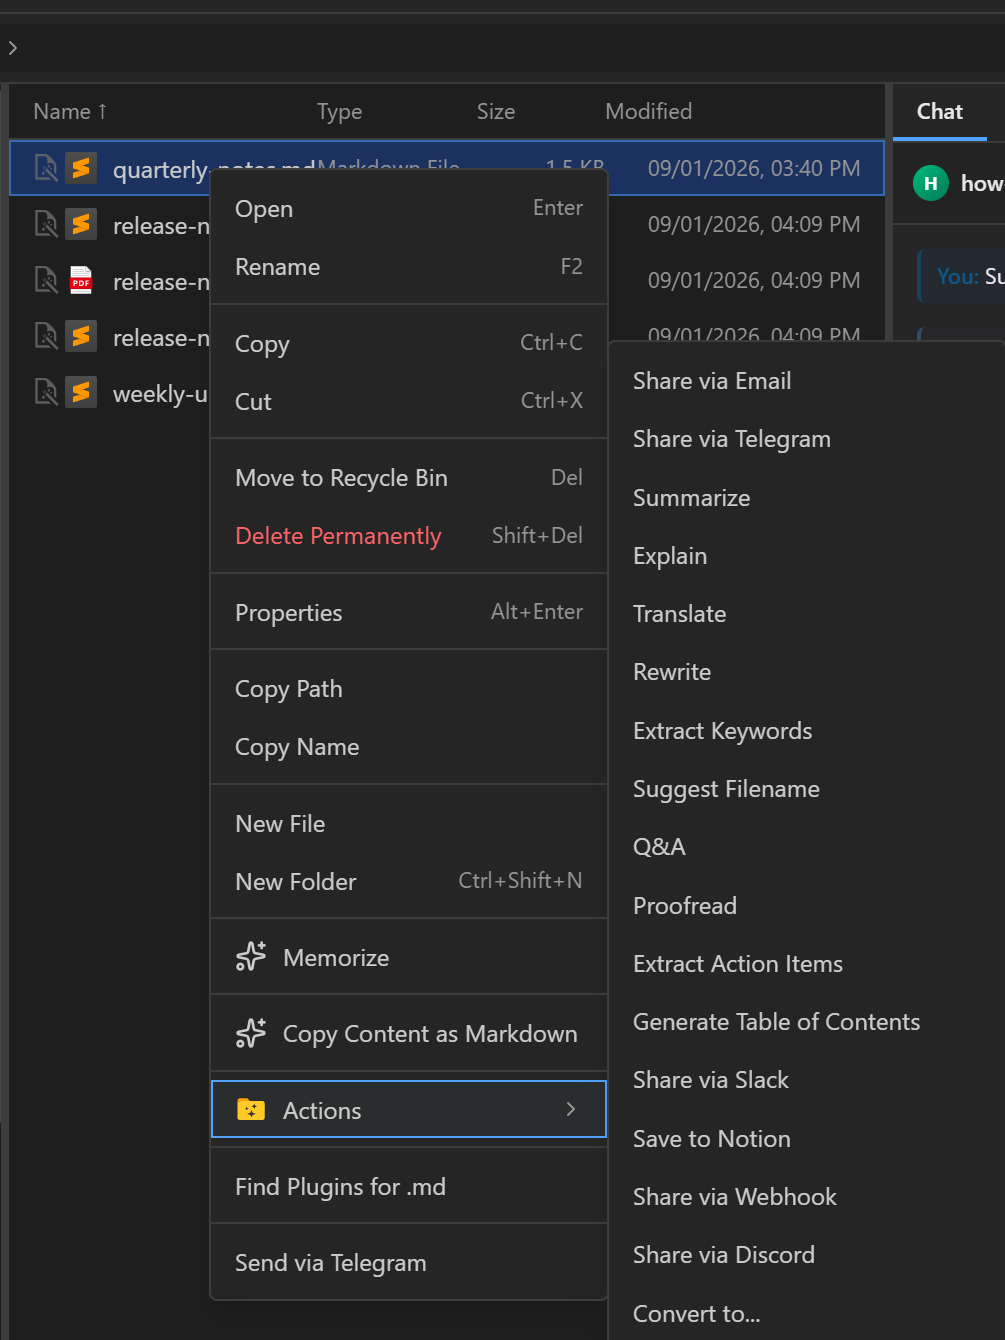This screenshot has height=1340, width=1005.
Task: Click the green H avatar in Chat
Action: 931,183
